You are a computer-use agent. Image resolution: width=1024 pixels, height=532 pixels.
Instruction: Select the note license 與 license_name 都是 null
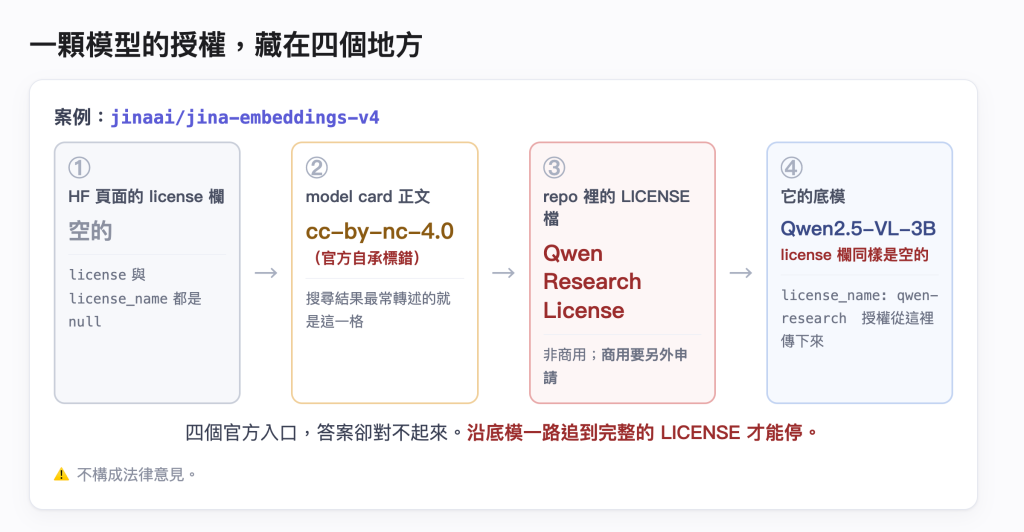click(x=135, y=298)
